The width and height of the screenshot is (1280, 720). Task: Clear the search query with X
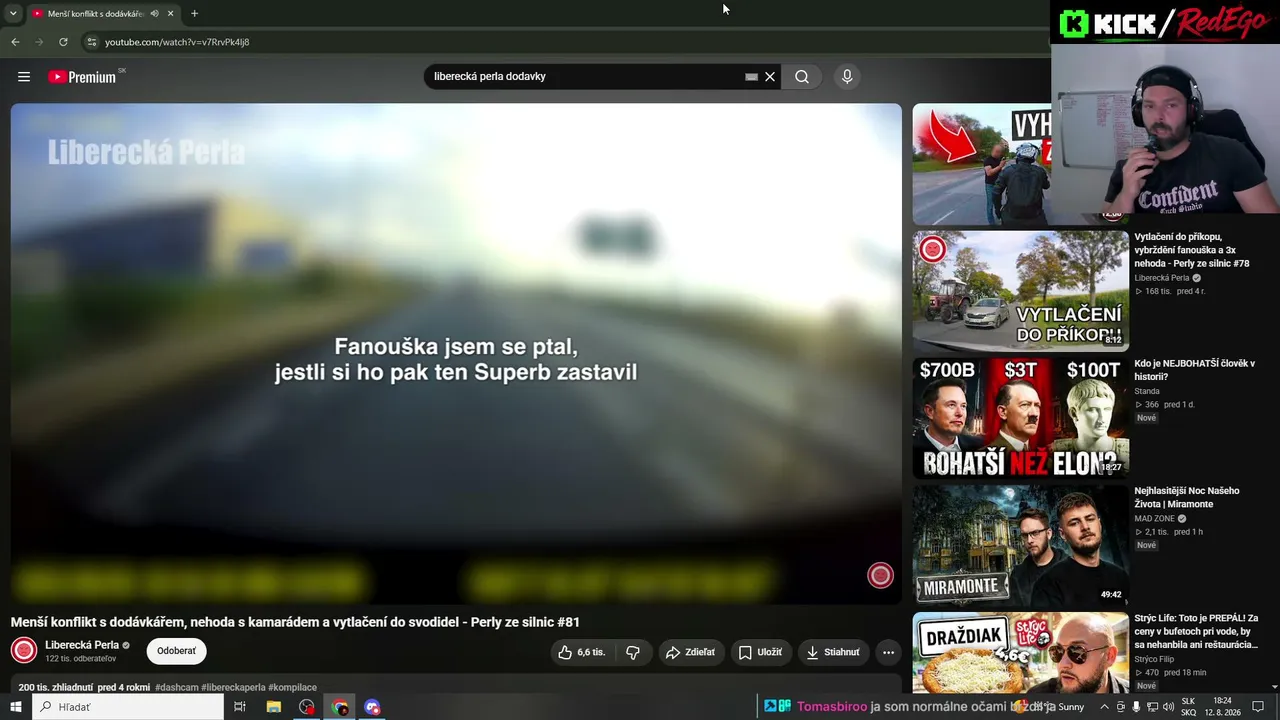point(770,77)
